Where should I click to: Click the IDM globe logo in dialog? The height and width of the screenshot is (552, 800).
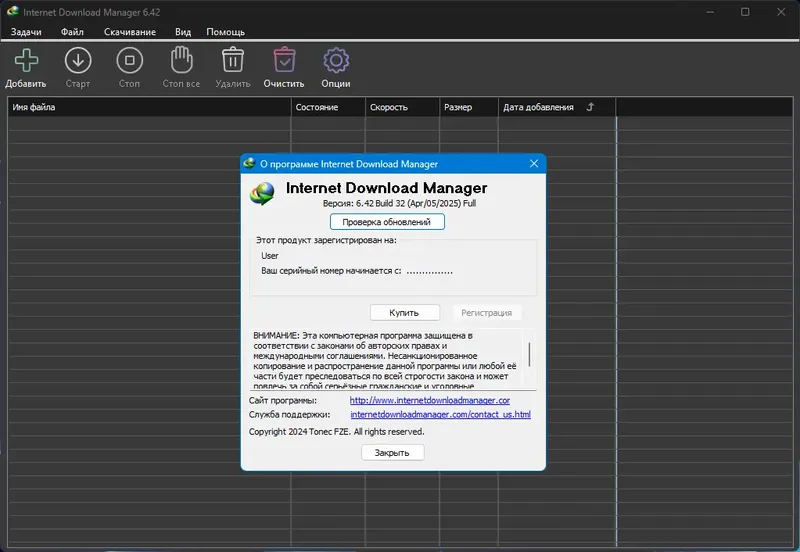coord(264,194)
